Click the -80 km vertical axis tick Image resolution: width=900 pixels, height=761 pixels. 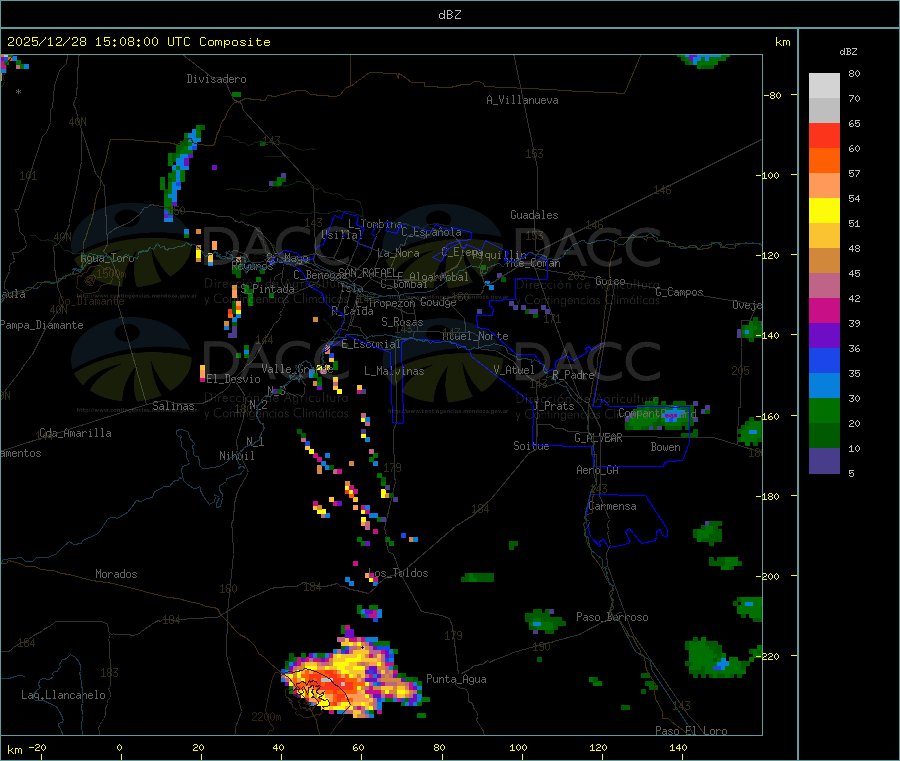click(773, 95)
